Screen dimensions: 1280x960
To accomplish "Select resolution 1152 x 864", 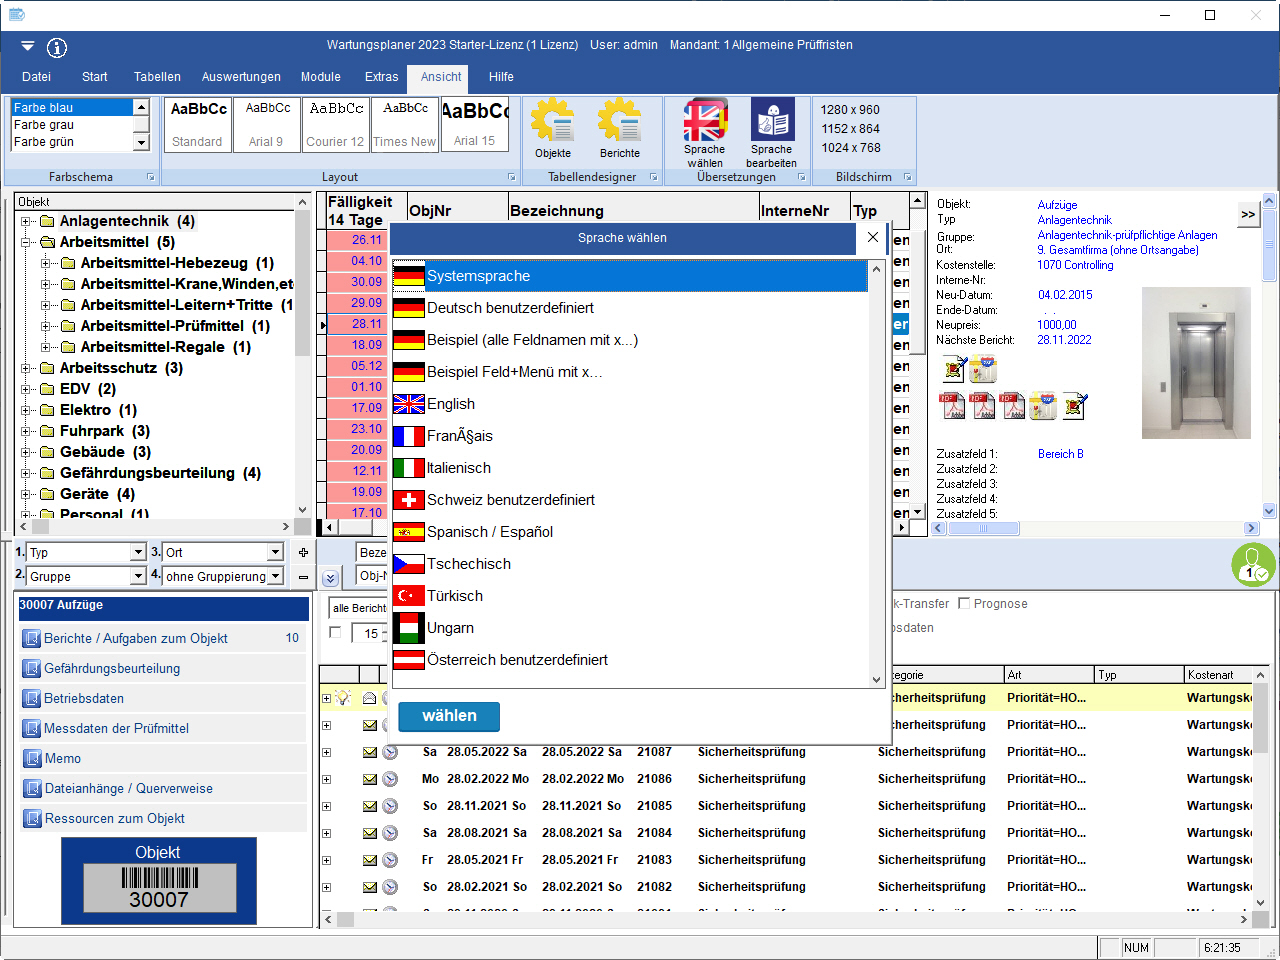I will 851,129.
